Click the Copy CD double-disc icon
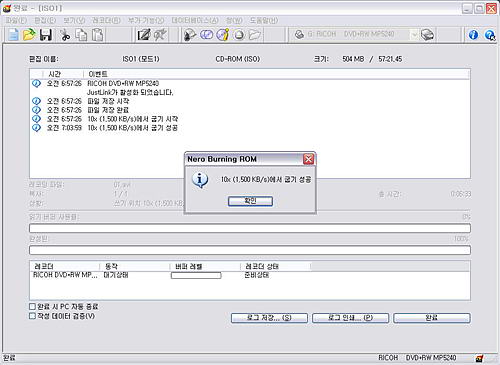The image size is (500, 365). coord(207,35)
